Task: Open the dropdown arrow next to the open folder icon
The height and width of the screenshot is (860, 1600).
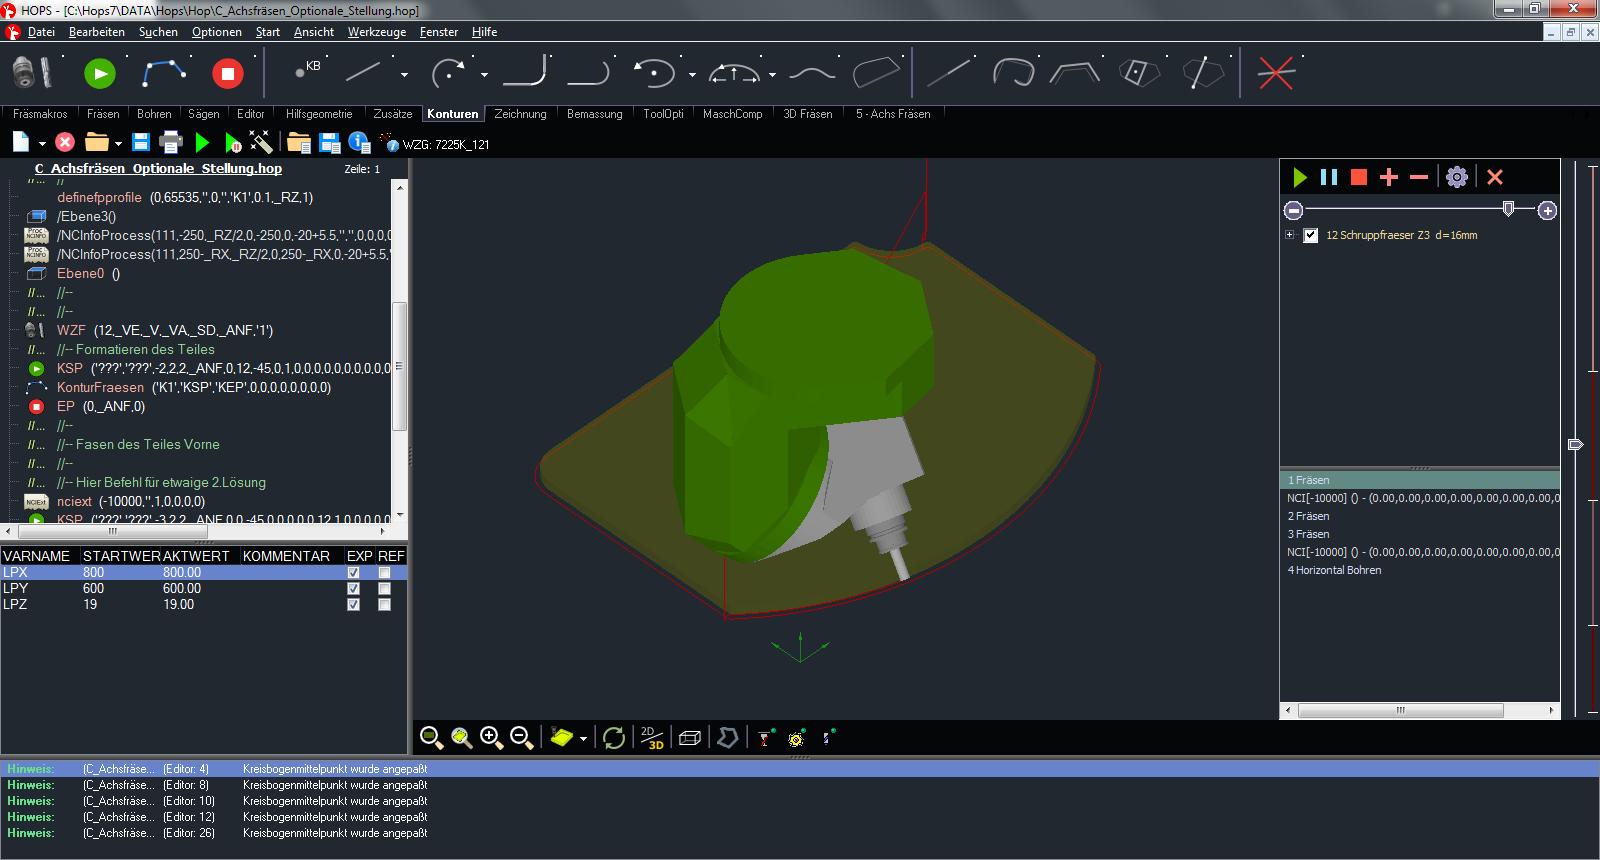Action: click(x=118, y=144)
